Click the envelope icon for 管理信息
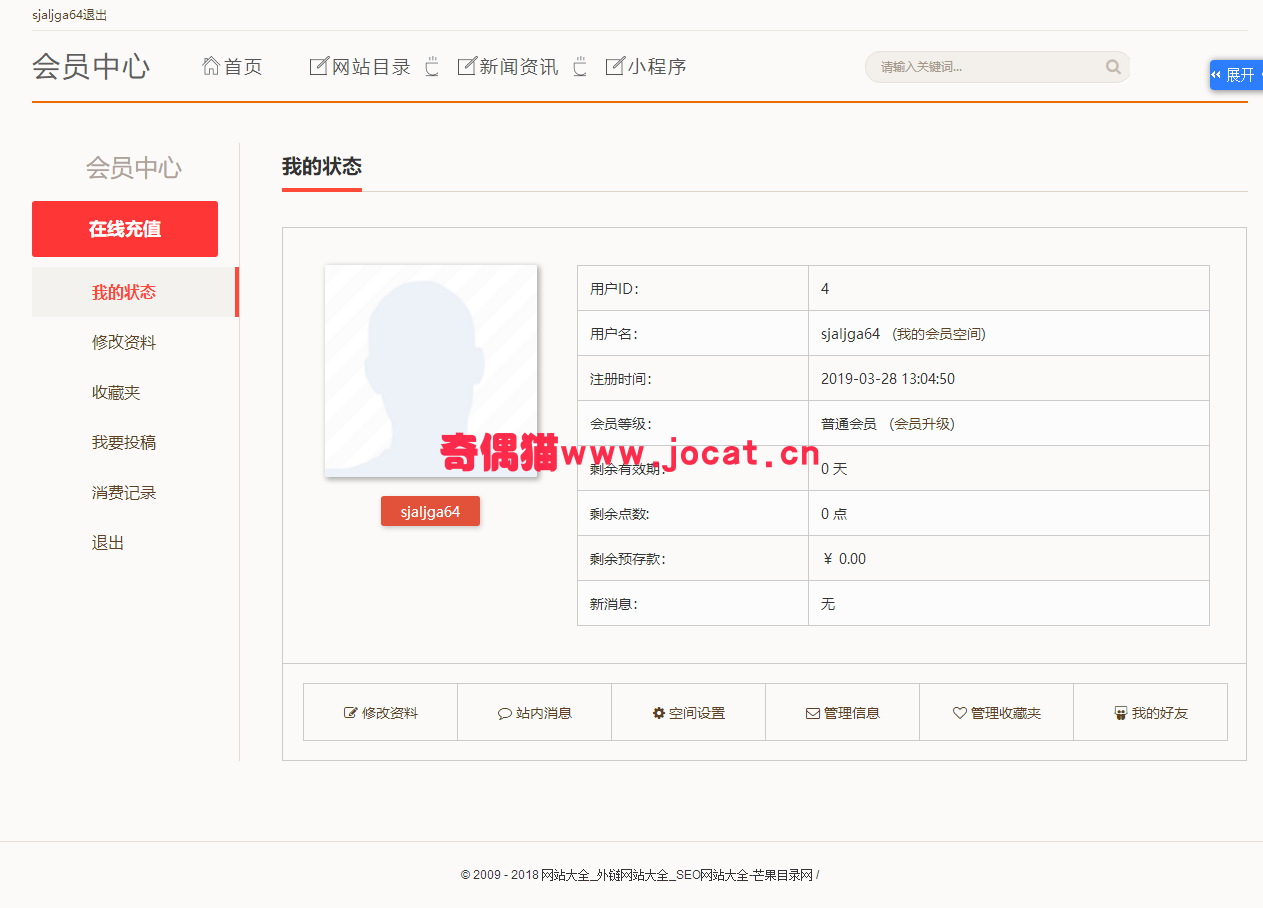Screen dimensions: 1263x908 tap(813, 713)
